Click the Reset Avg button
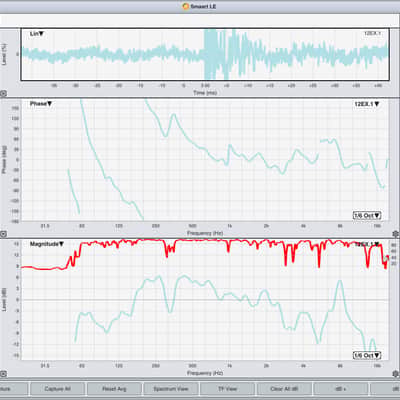Viewport: 400px width, 400px height. (114, 389)
